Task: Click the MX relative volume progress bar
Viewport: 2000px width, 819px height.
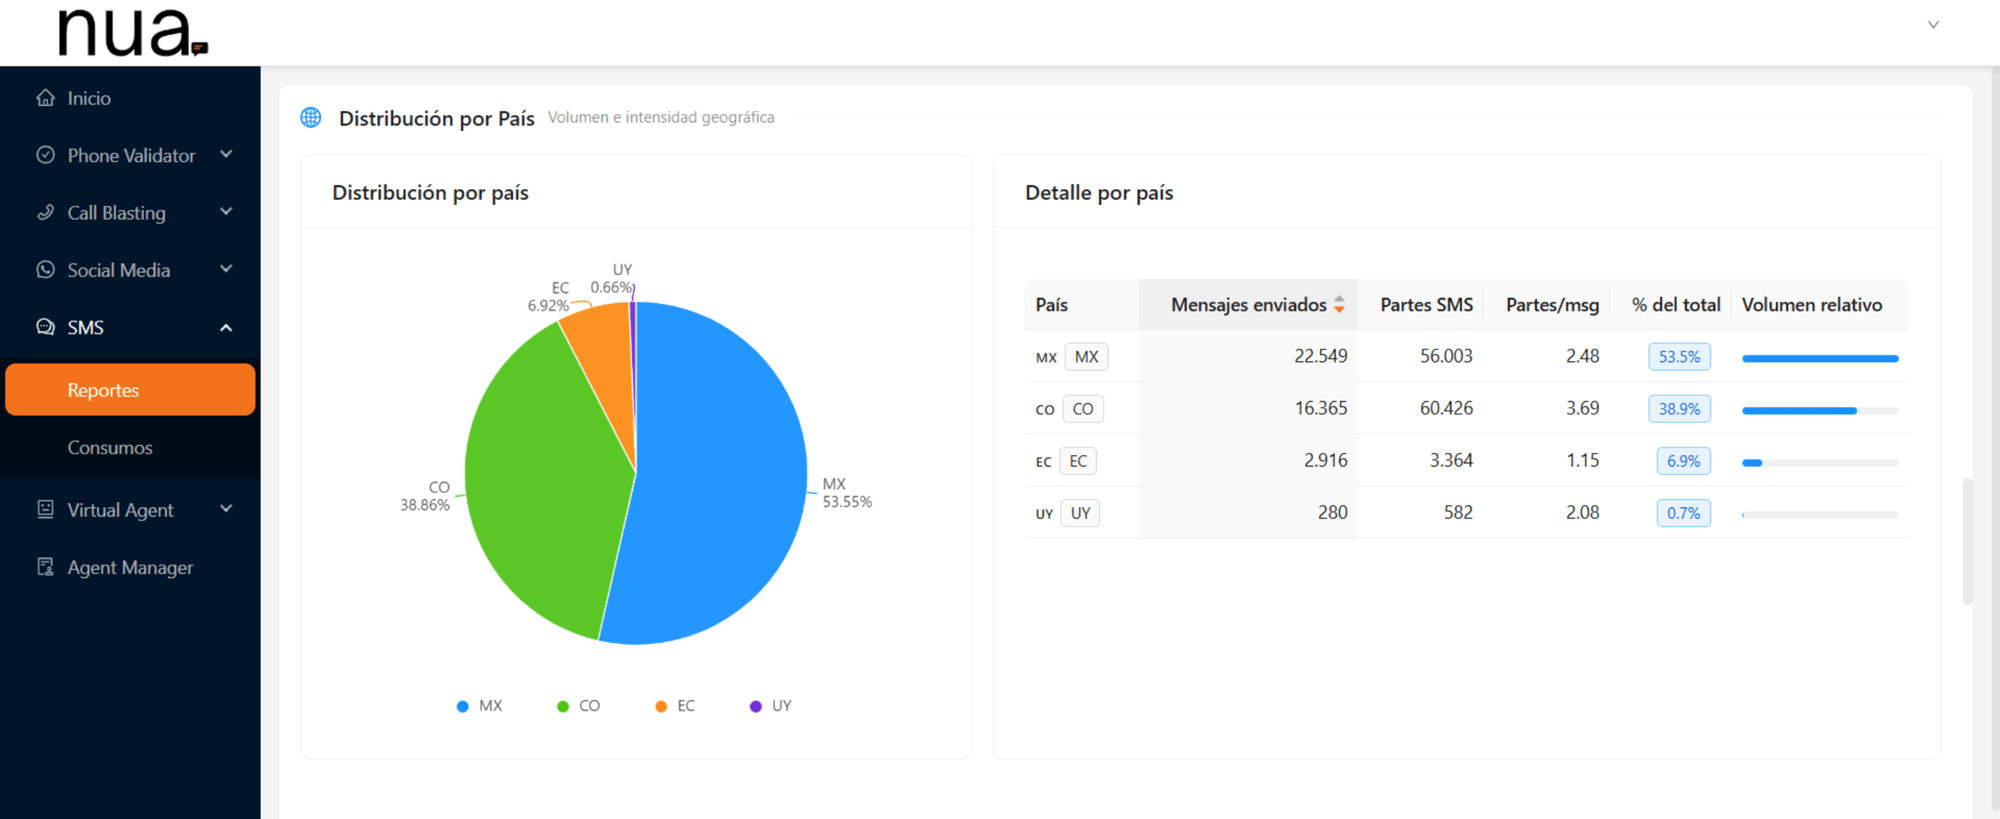Action: tap(1820, 358)
